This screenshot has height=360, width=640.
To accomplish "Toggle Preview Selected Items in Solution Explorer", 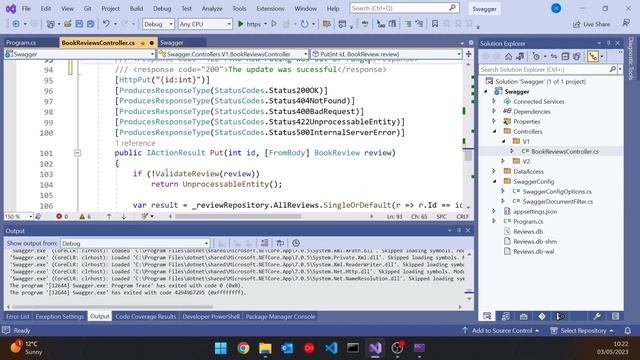I will click(593, 56).
